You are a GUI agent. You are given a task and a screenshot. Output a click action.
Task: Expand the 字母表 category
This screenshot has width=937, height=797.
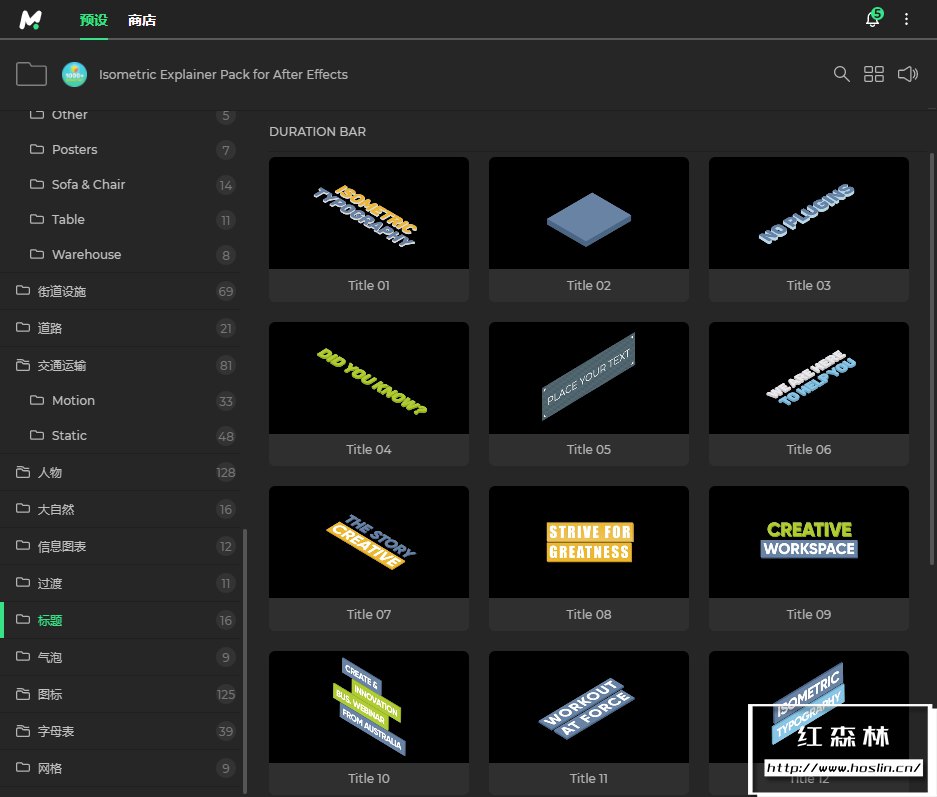pyautogui.click(x=120, y=731)
